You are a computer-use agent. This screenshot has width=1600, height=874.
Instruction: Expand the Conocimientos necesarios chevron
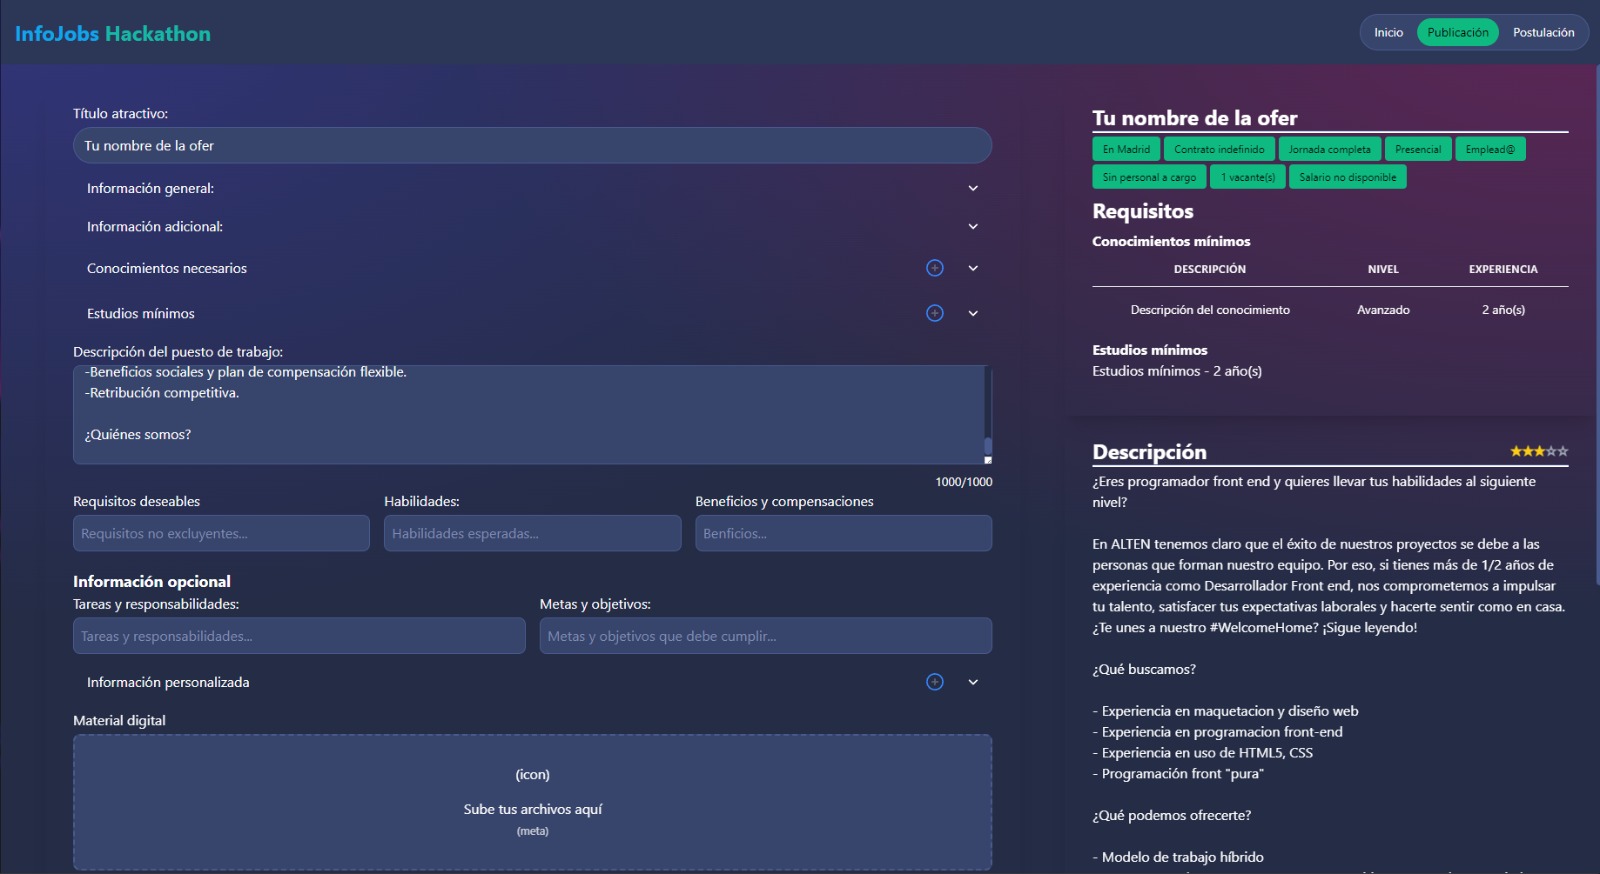pos(973,268)
